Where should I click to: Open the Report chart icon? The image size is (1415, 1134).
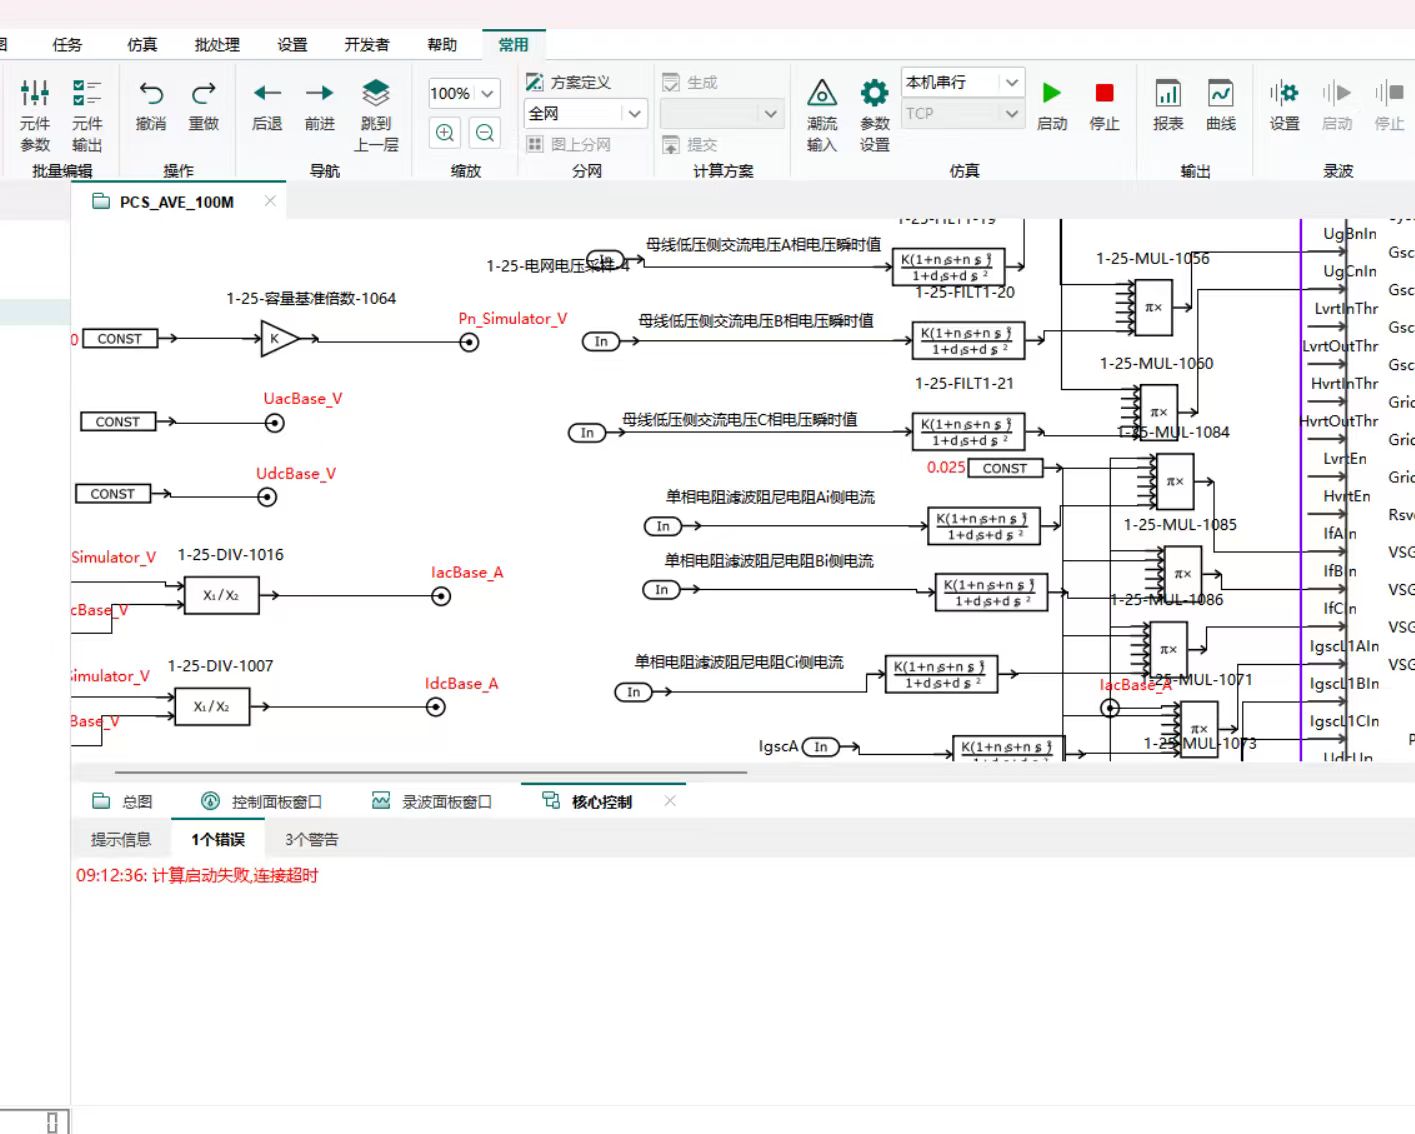tap(1167, 94)
